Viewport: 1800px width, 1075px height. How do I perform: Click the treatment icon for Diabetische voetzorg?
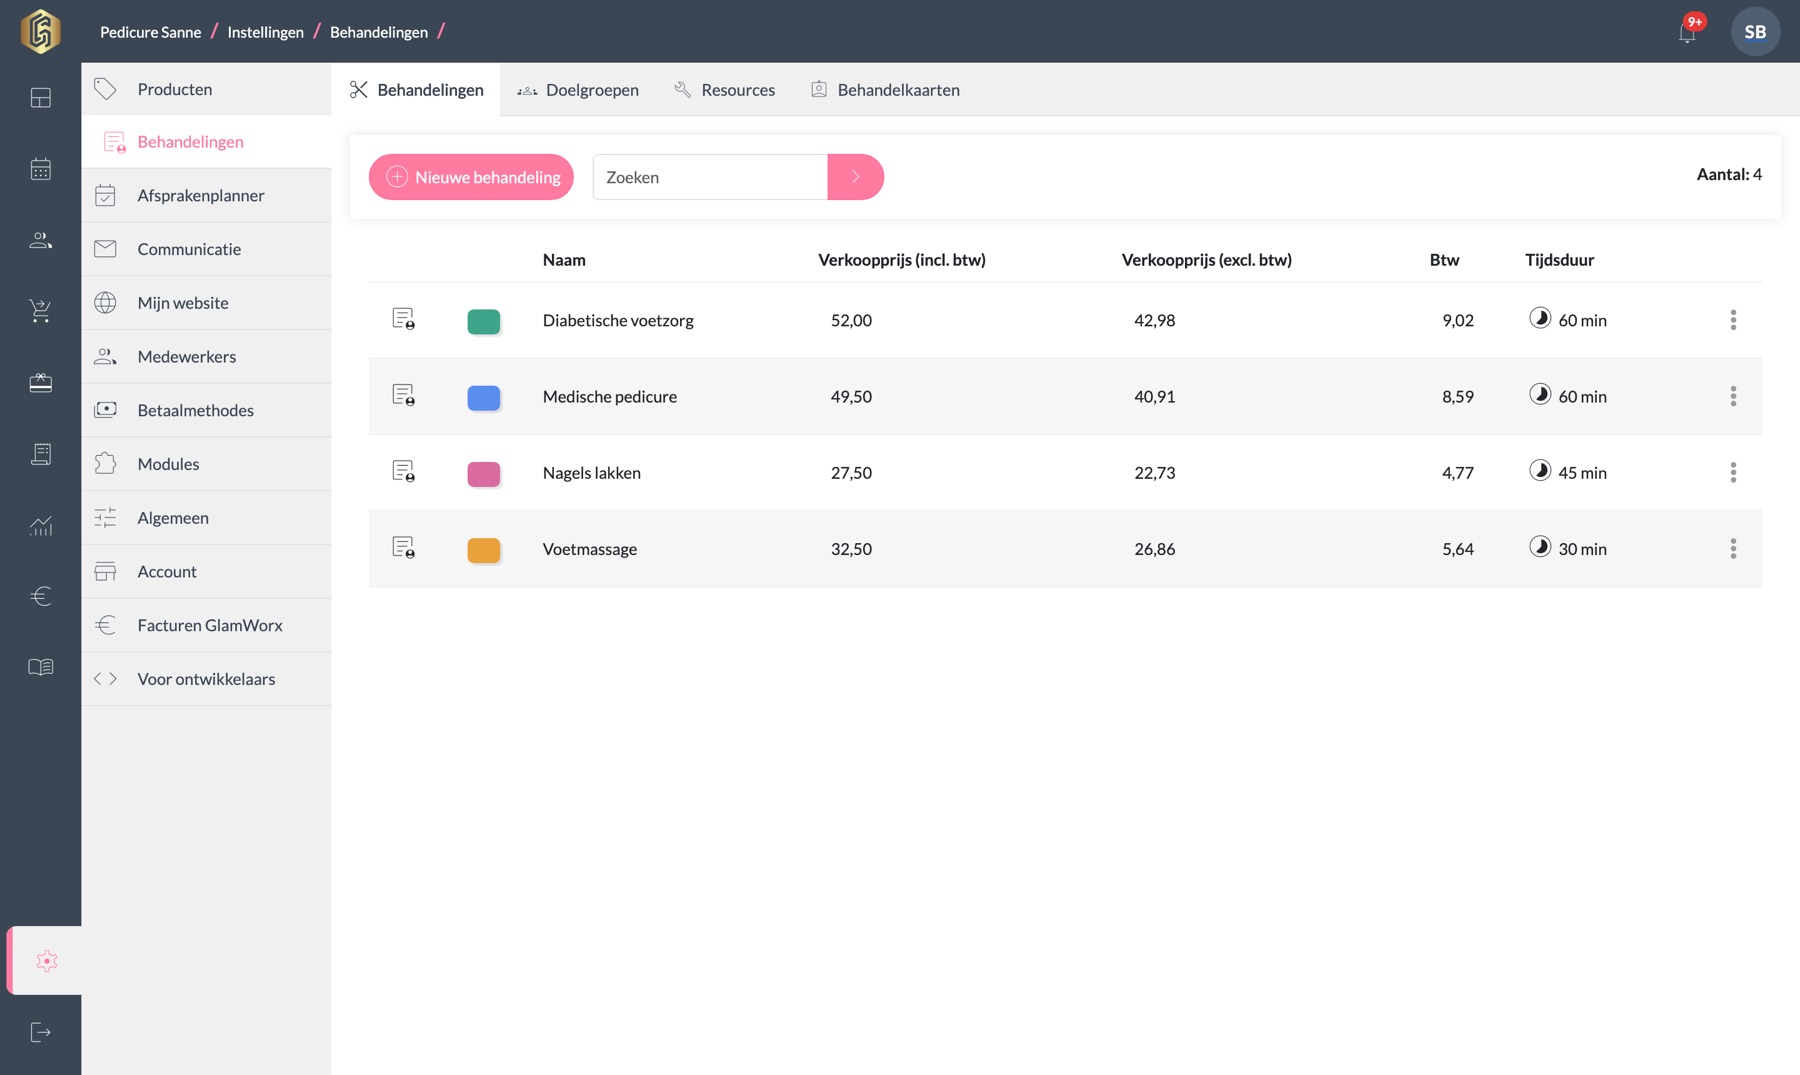coord(403,319)
